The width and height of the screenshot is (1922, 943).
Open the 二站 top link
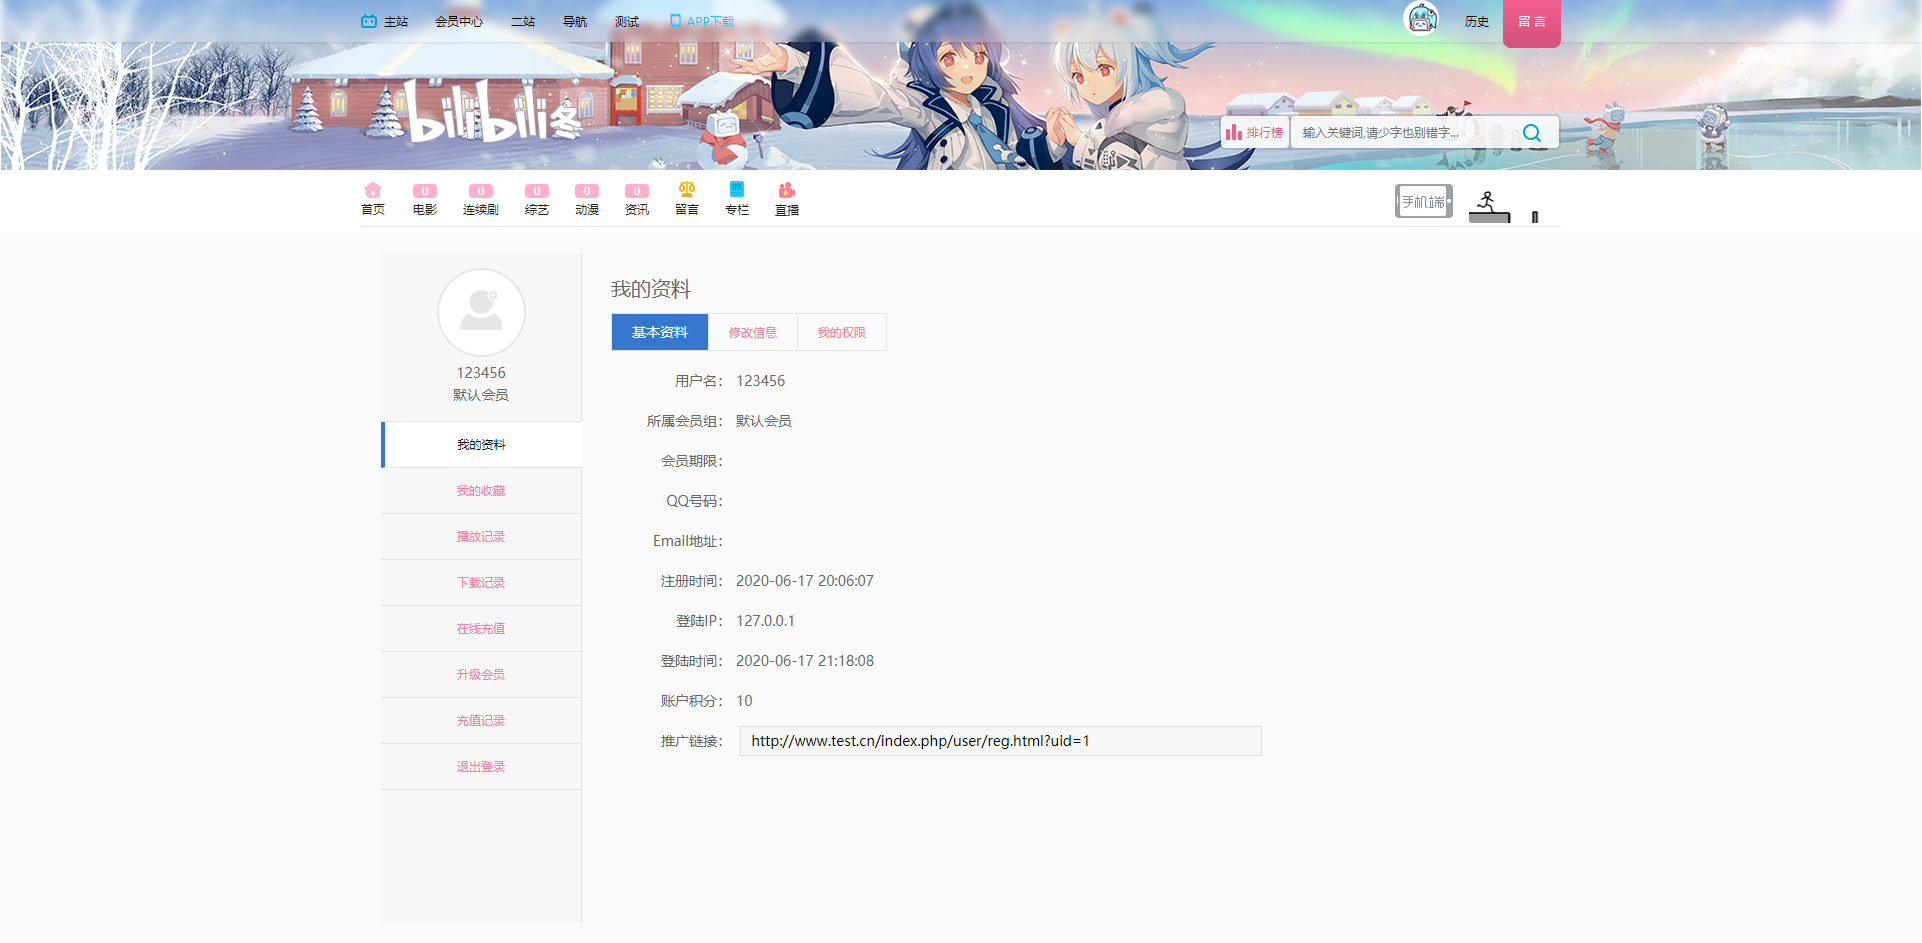[x=523, y=21]
